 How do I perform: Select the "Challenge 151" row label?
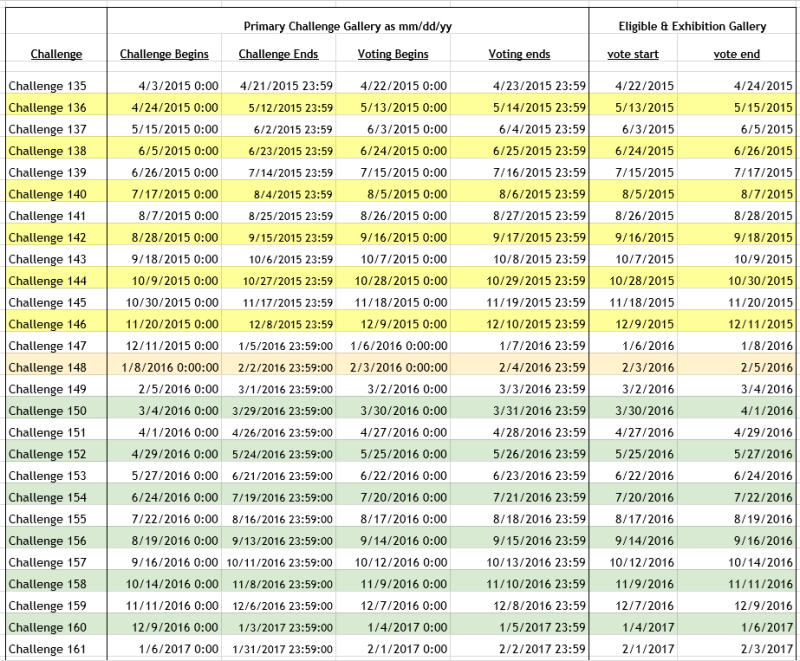tap(47, 433)
